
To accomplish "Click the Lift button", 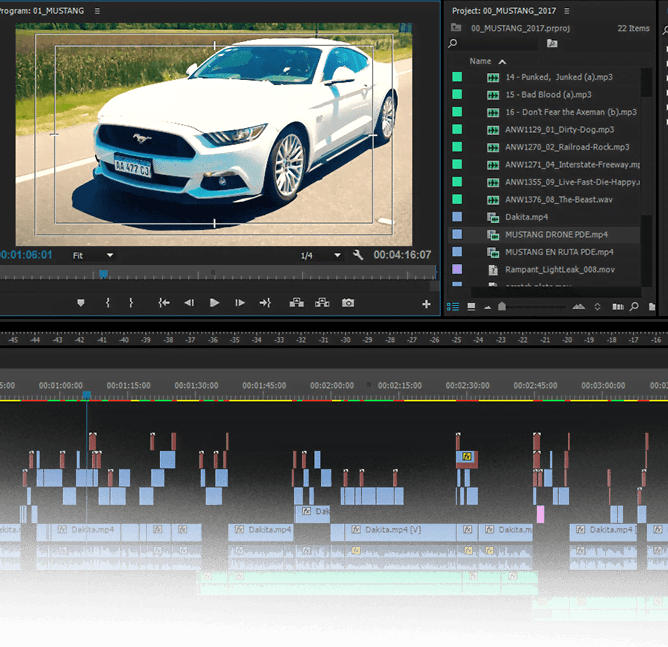I will tap(297, 303).
